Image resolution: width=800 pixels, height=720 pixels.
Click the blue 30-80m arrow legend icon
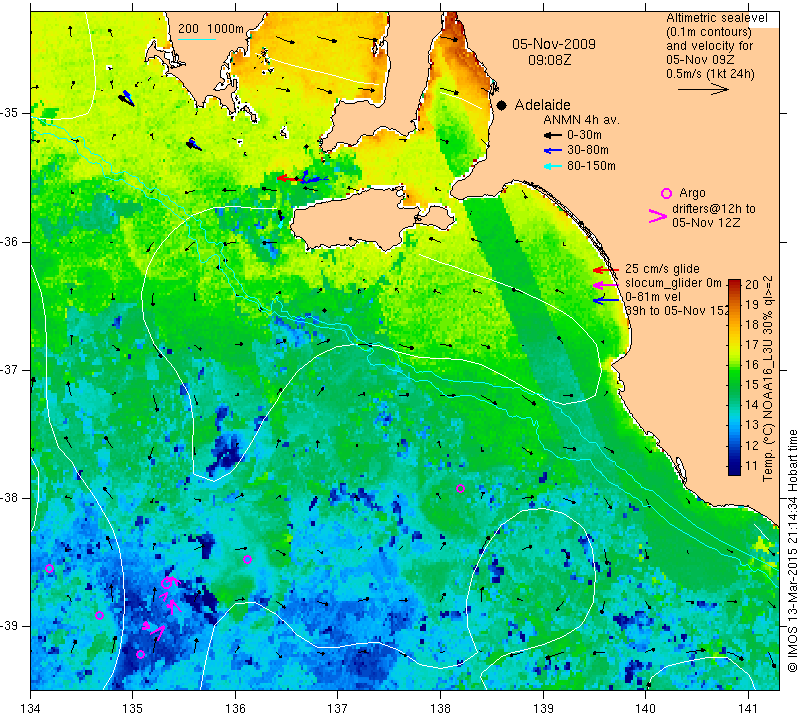coord(553,151)
